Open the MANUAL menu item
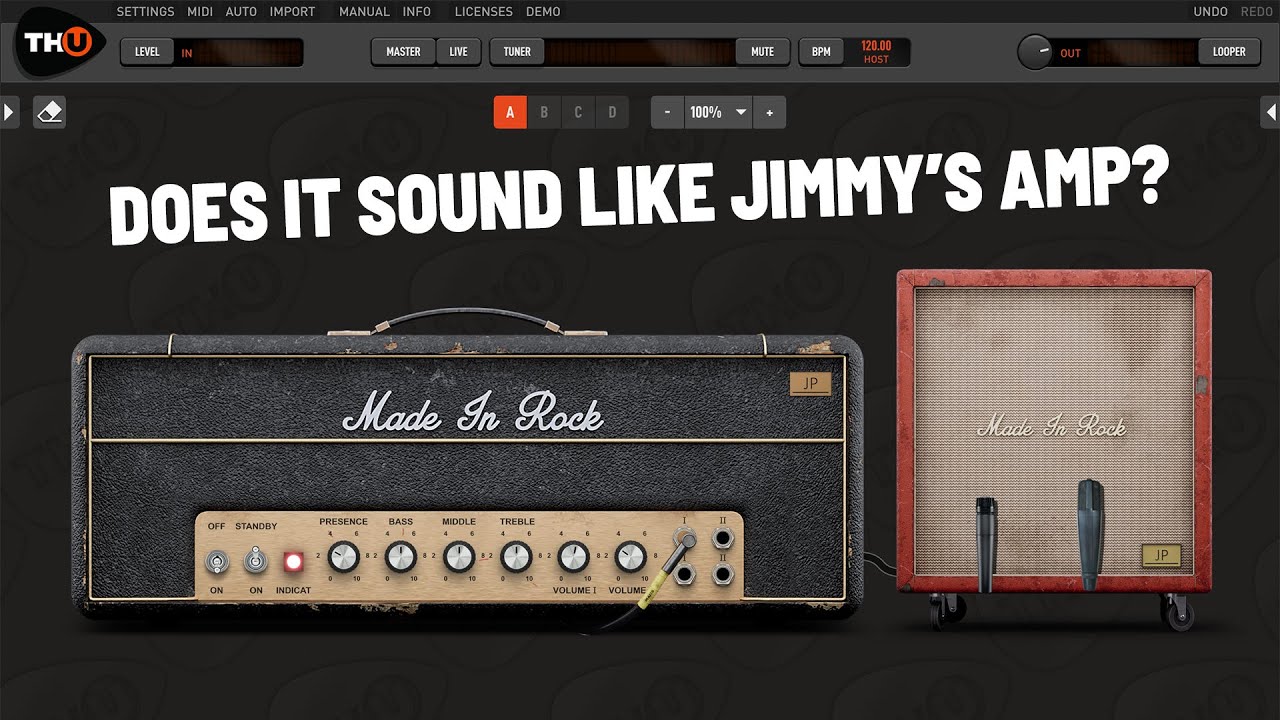 pyautogui.click(x=364, y=12)
